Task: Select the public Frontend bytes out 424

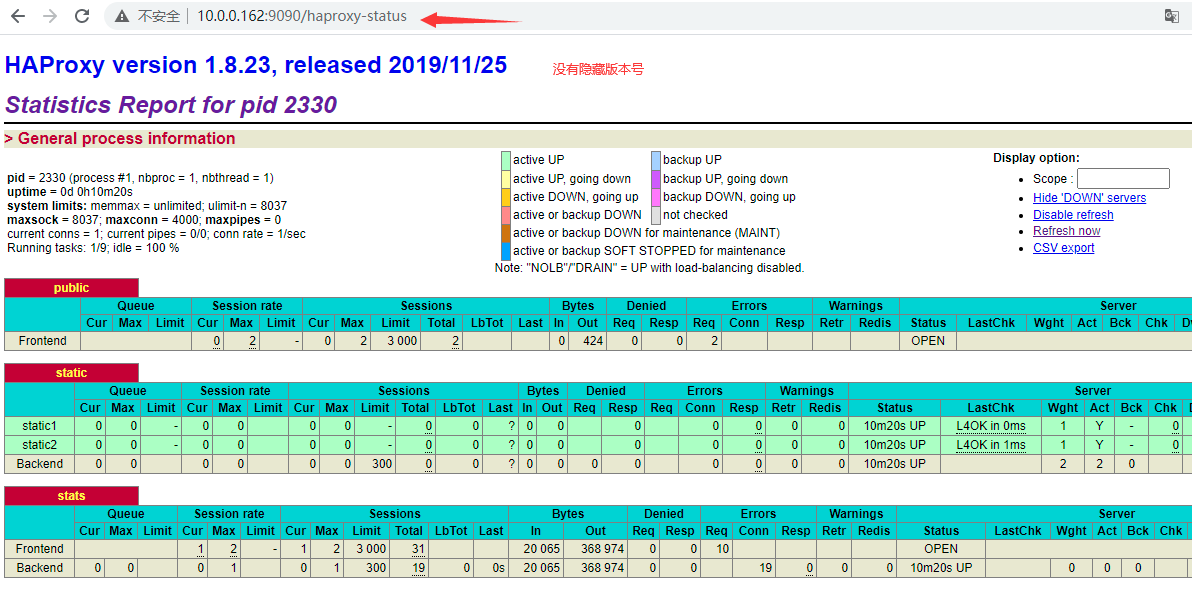Action: coord(593,341)
